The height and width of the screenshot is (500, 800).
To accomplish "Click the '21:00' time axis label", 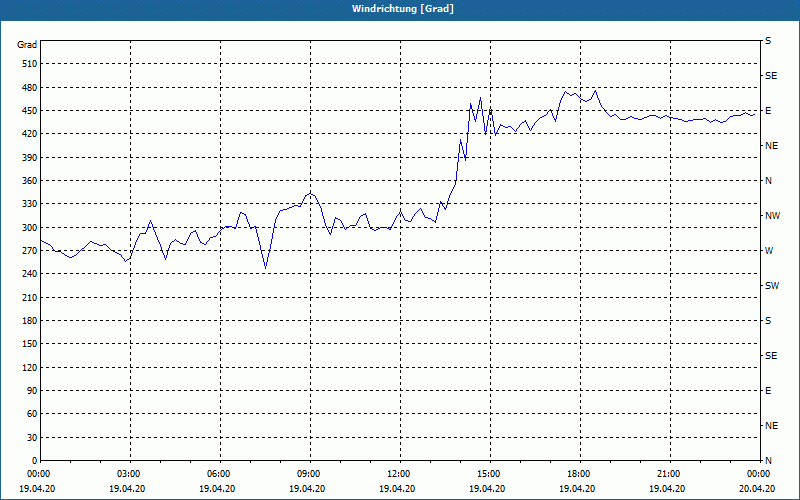I will tap(670, 473).
